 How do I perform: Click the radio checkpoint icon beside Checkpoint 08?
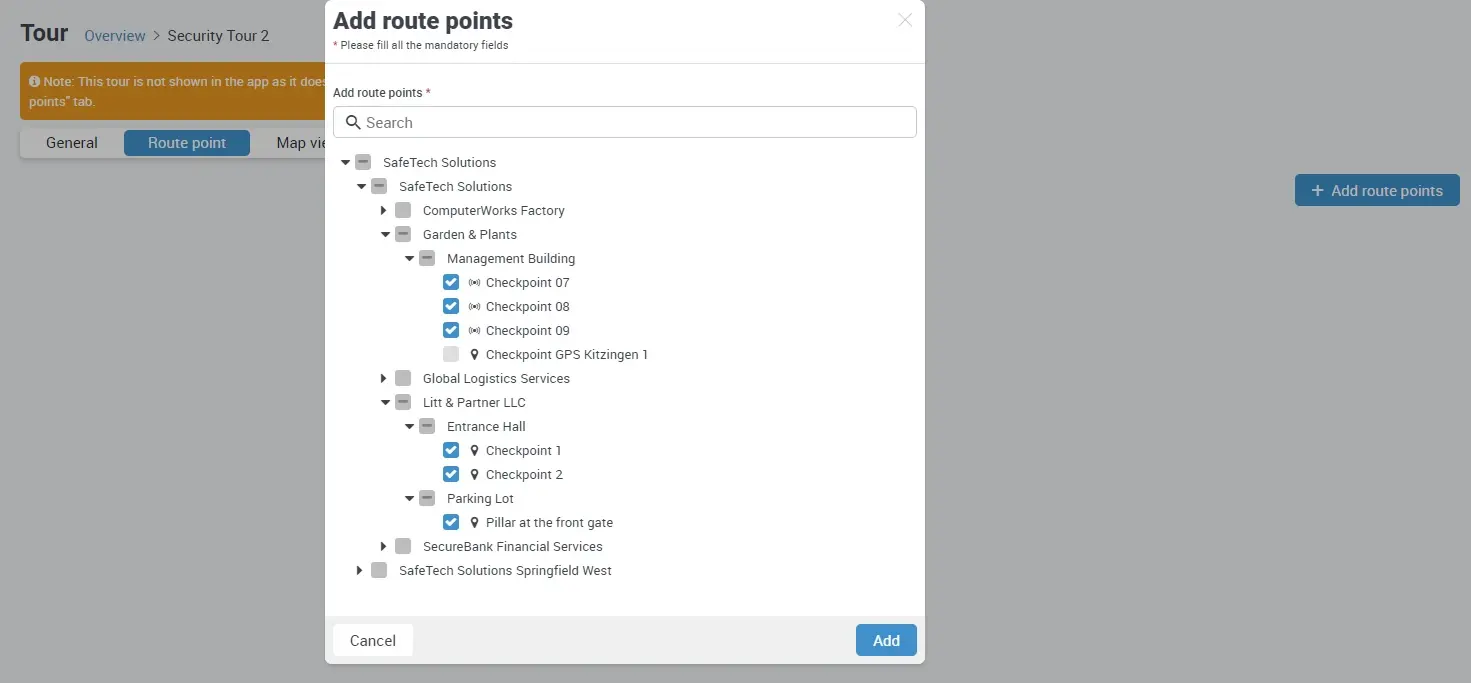pyautogui.click(x=472, y=306)
